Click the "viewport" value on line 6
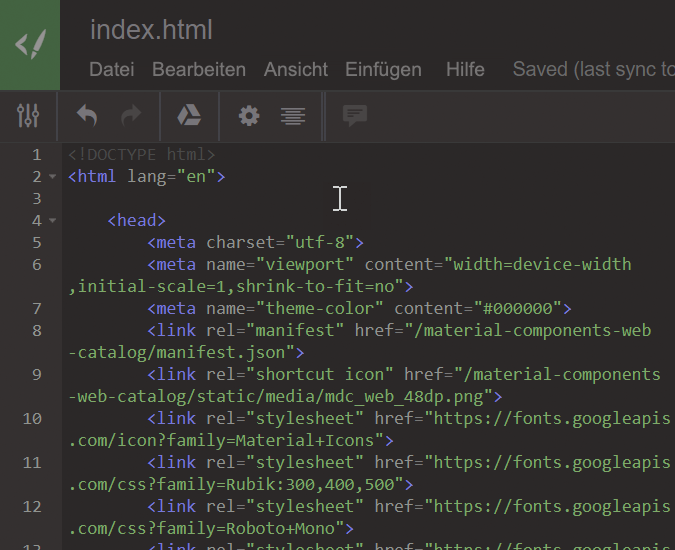 pos(304,265)
